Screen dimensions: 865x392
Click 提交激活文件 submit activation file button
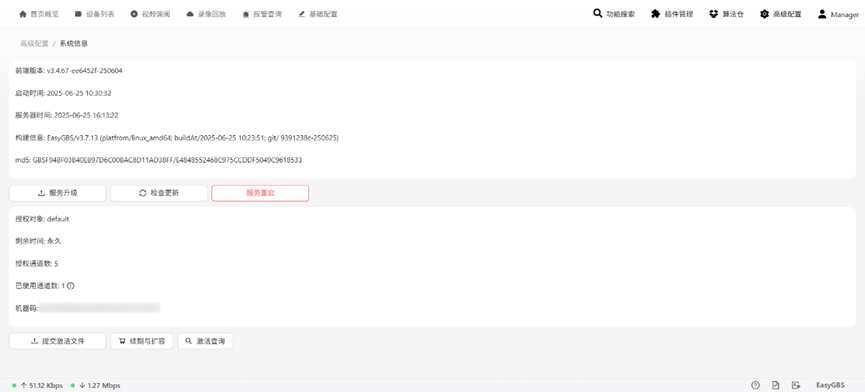click(57, 341)
